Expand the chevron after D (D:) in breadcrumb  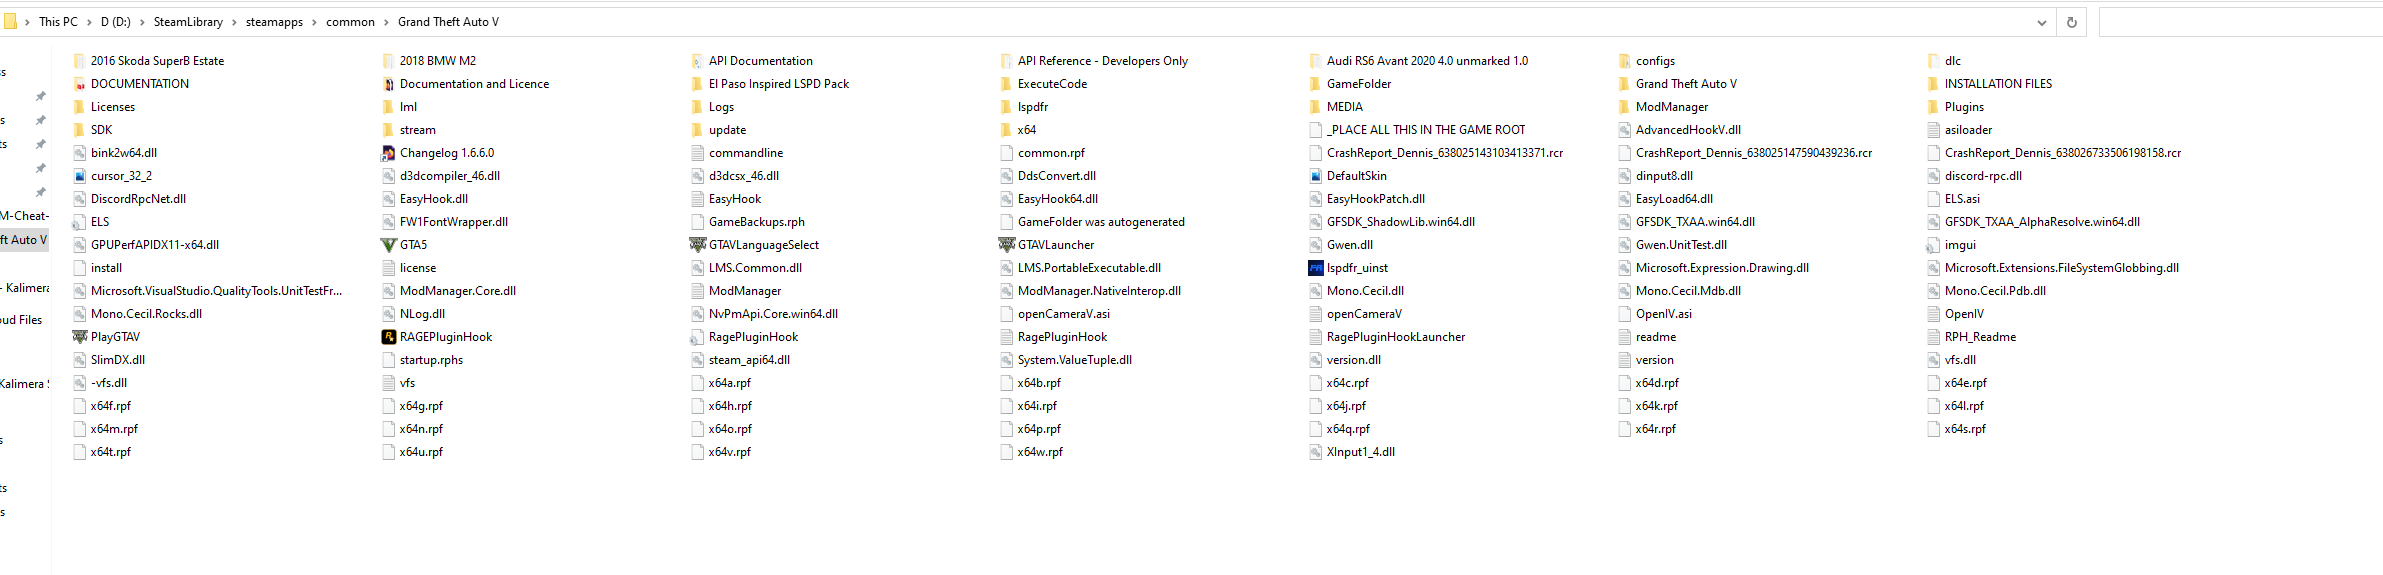coord(142,22)
